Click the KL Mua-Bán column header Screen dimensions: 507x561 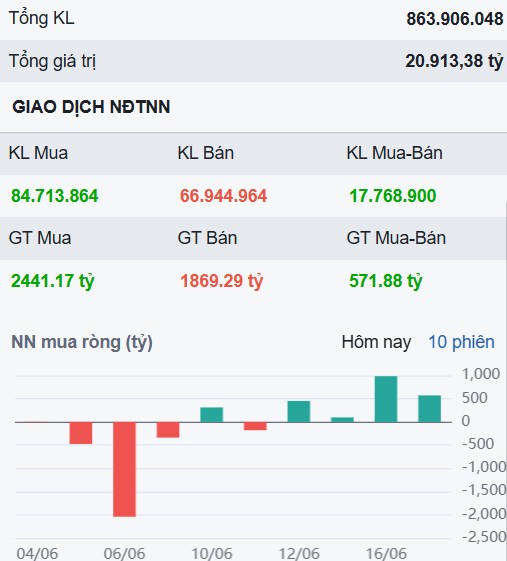[x=394, y=153]
